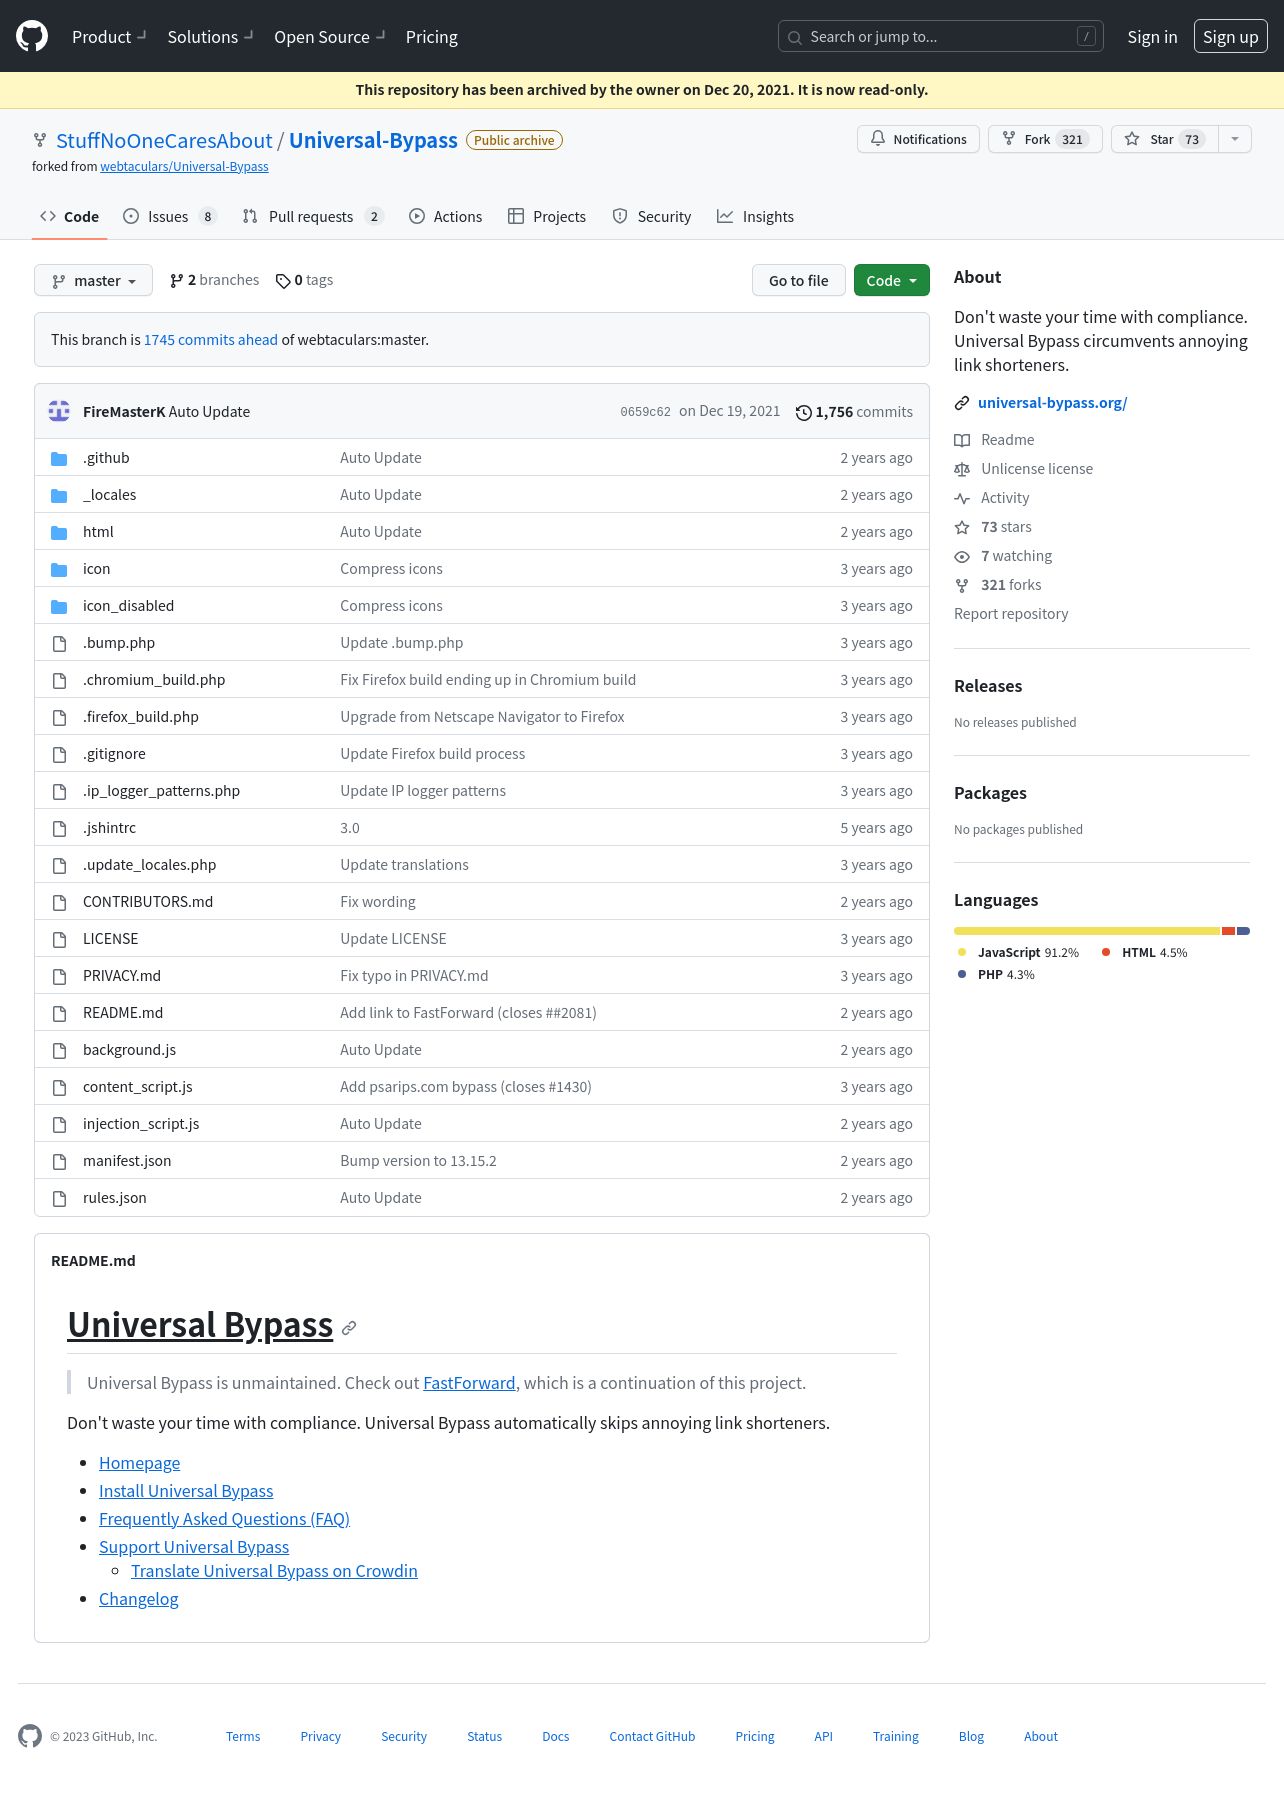Click the commit history clock icon
The width and height of the screenshot is (1284, 1797).
point(803,412)
